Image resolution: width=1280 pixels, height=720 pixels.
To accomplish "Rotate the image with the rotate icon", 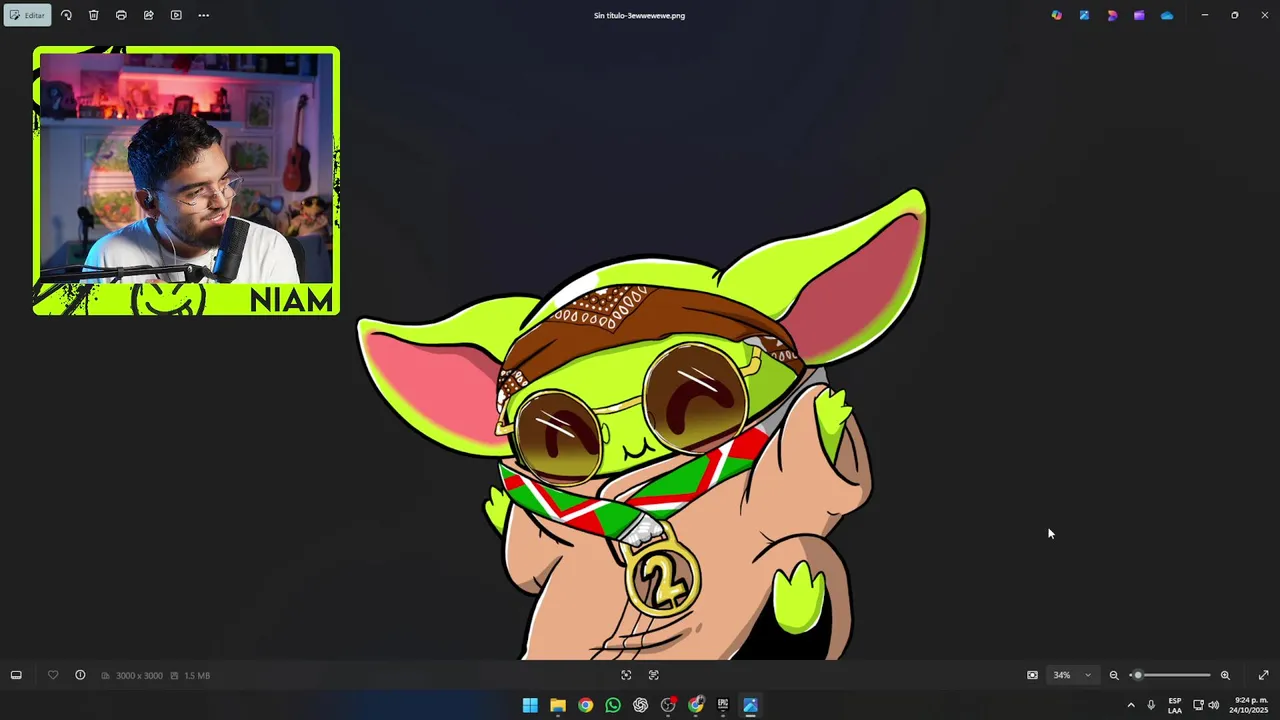I will 66,15.
